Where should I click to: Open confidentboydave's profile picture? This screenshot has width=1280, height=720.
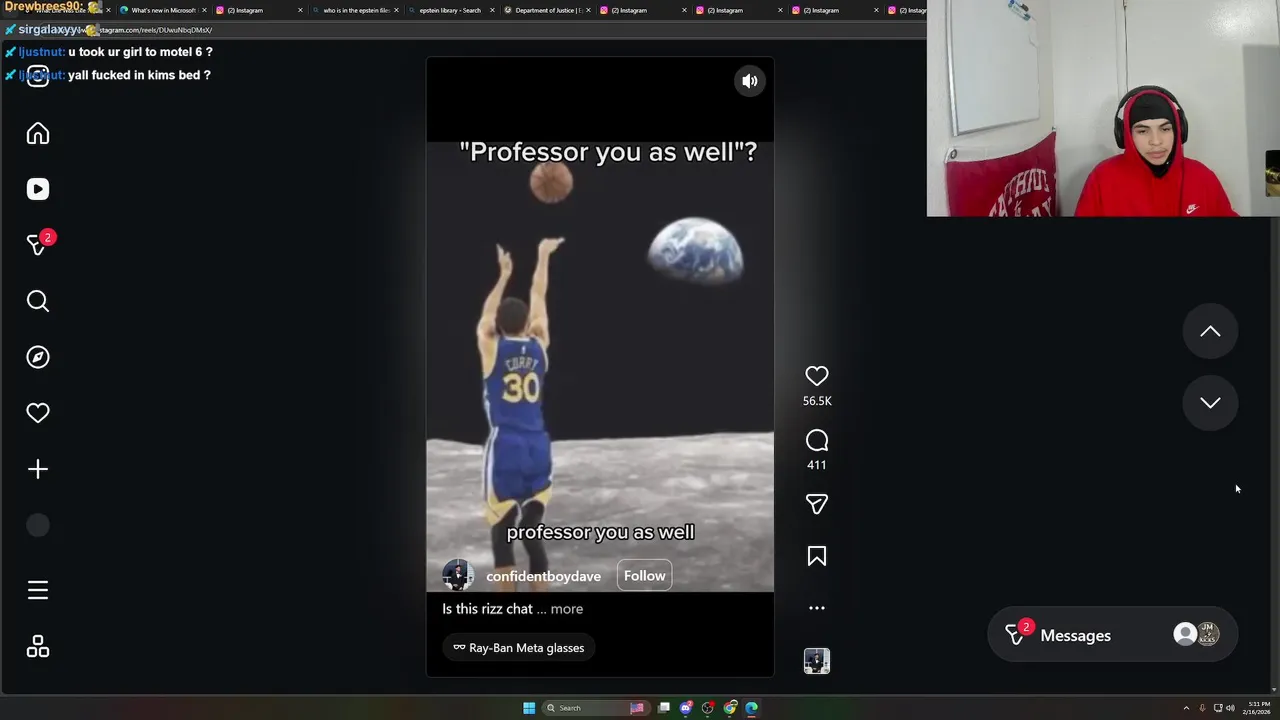click(458, 576)
